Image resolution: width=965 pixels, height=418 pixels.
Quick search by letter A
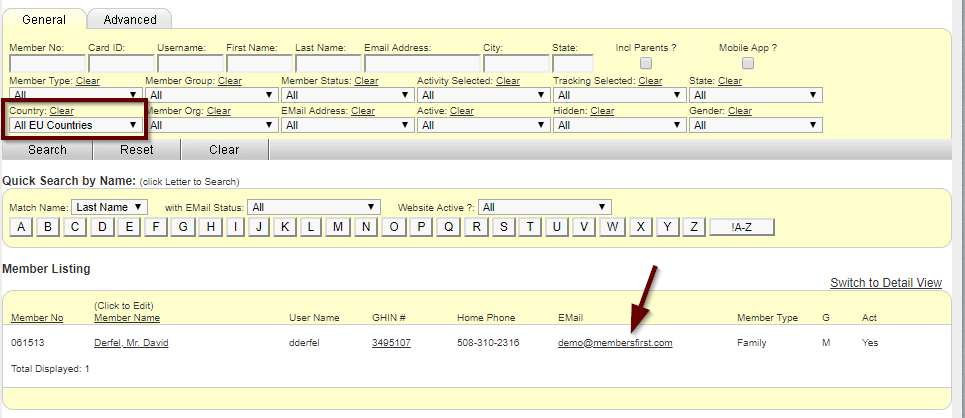[x=21, y=227]
